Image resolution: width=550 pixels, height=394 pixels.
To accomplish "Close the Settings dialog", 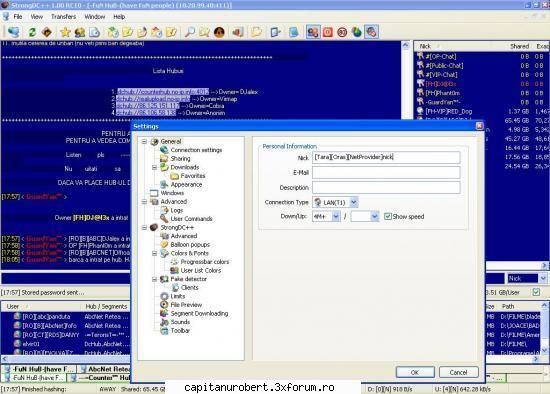I will point(479,126).
